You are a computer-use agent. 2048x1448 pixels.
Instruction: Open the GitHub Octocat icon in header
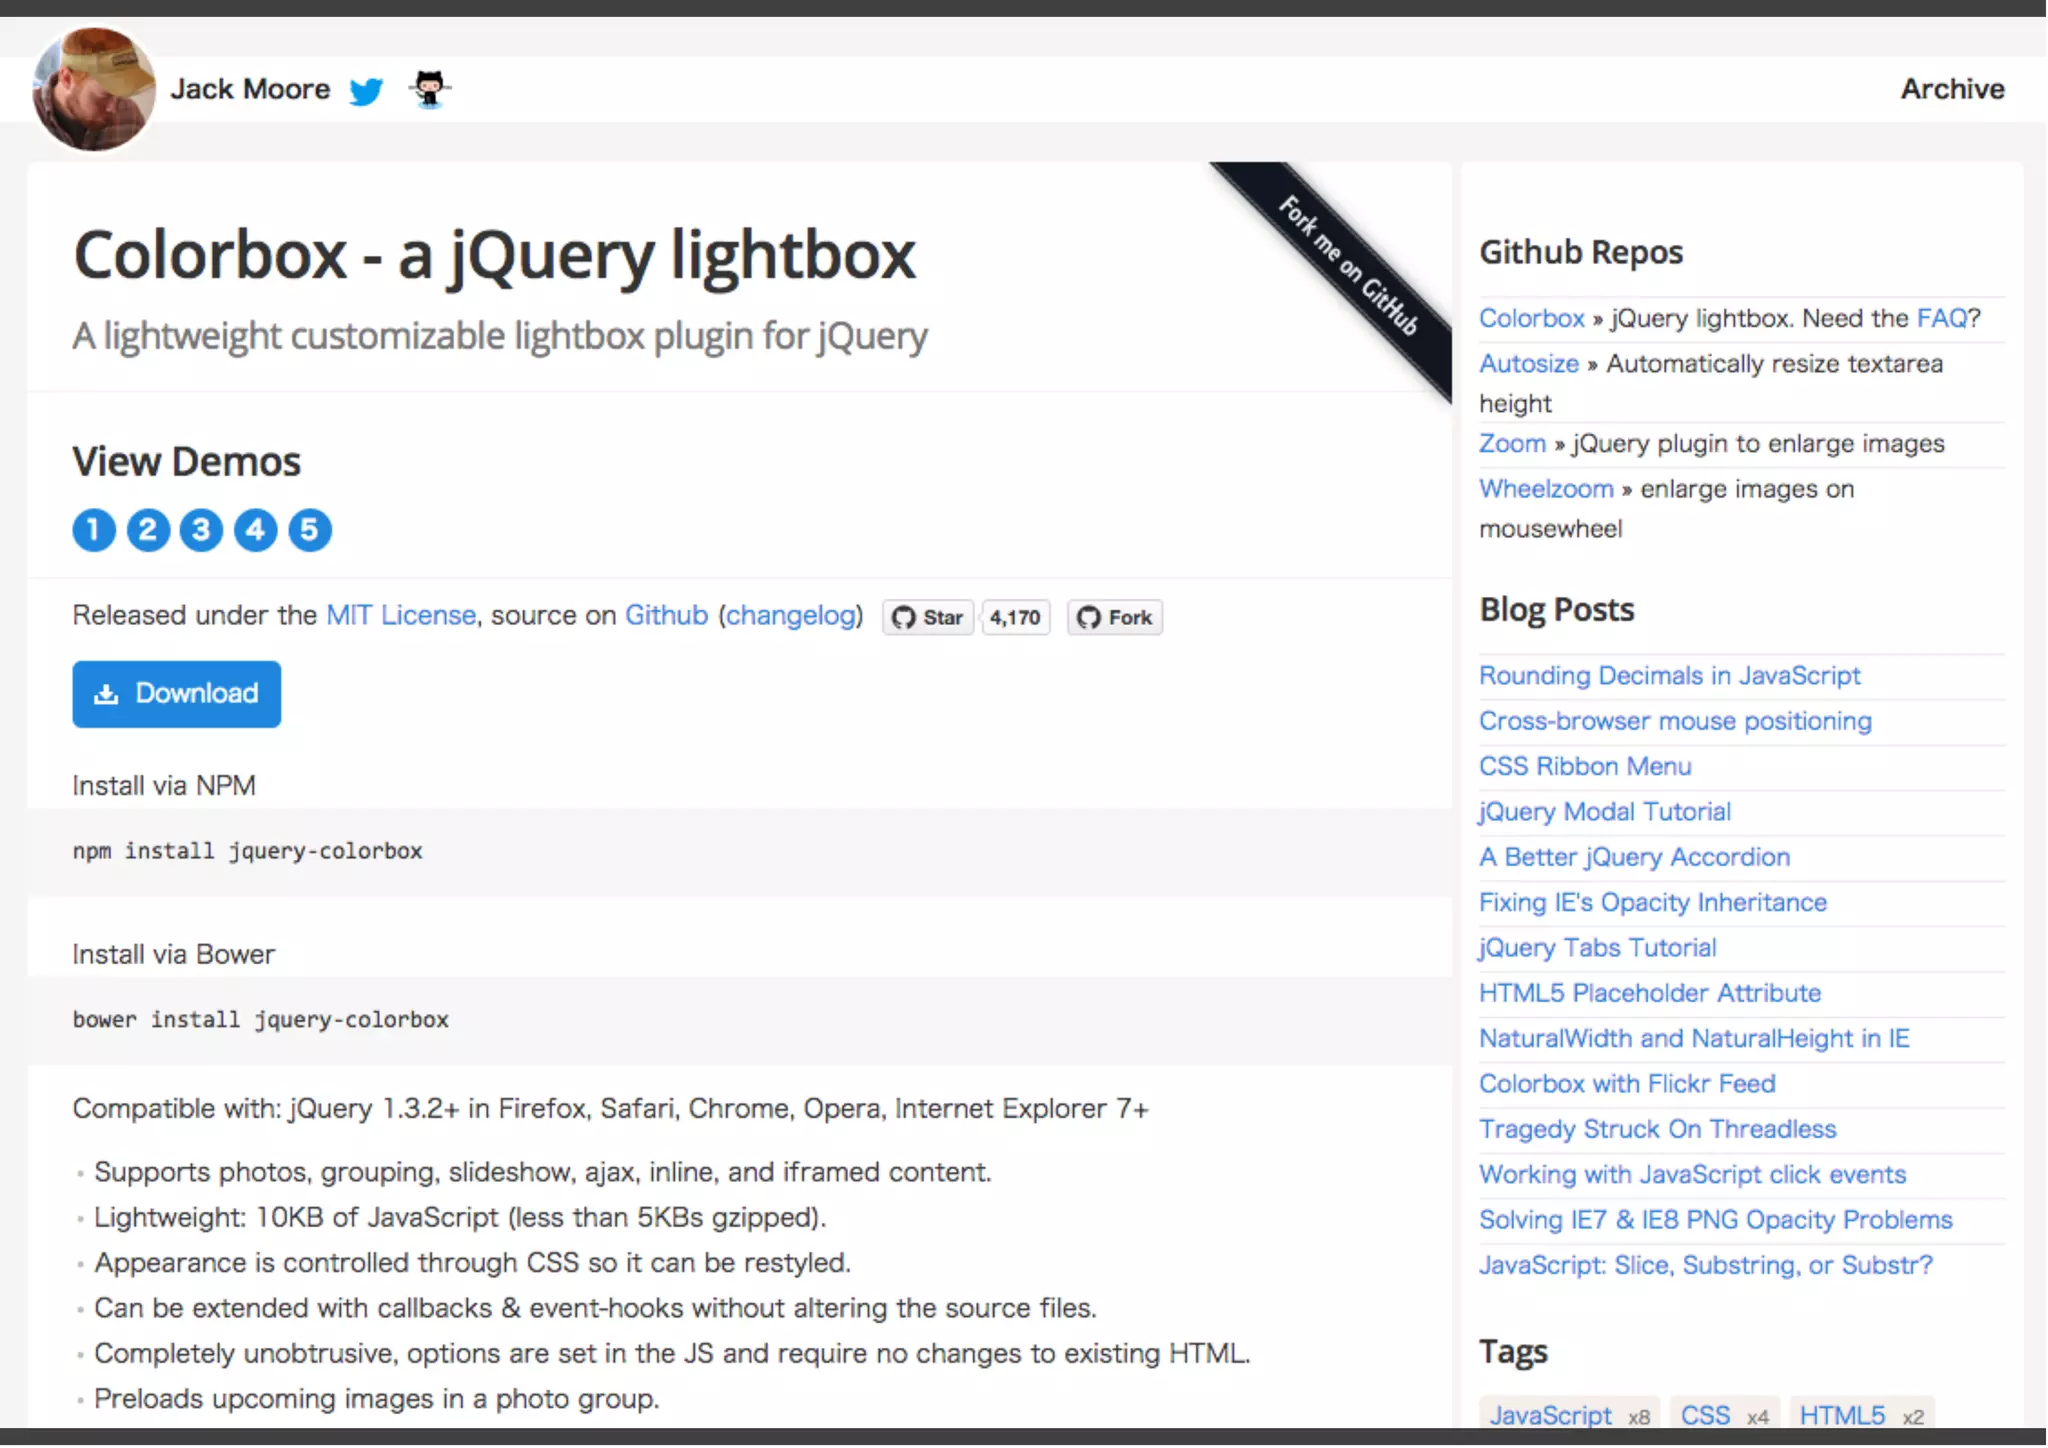(x=430, y=89)
